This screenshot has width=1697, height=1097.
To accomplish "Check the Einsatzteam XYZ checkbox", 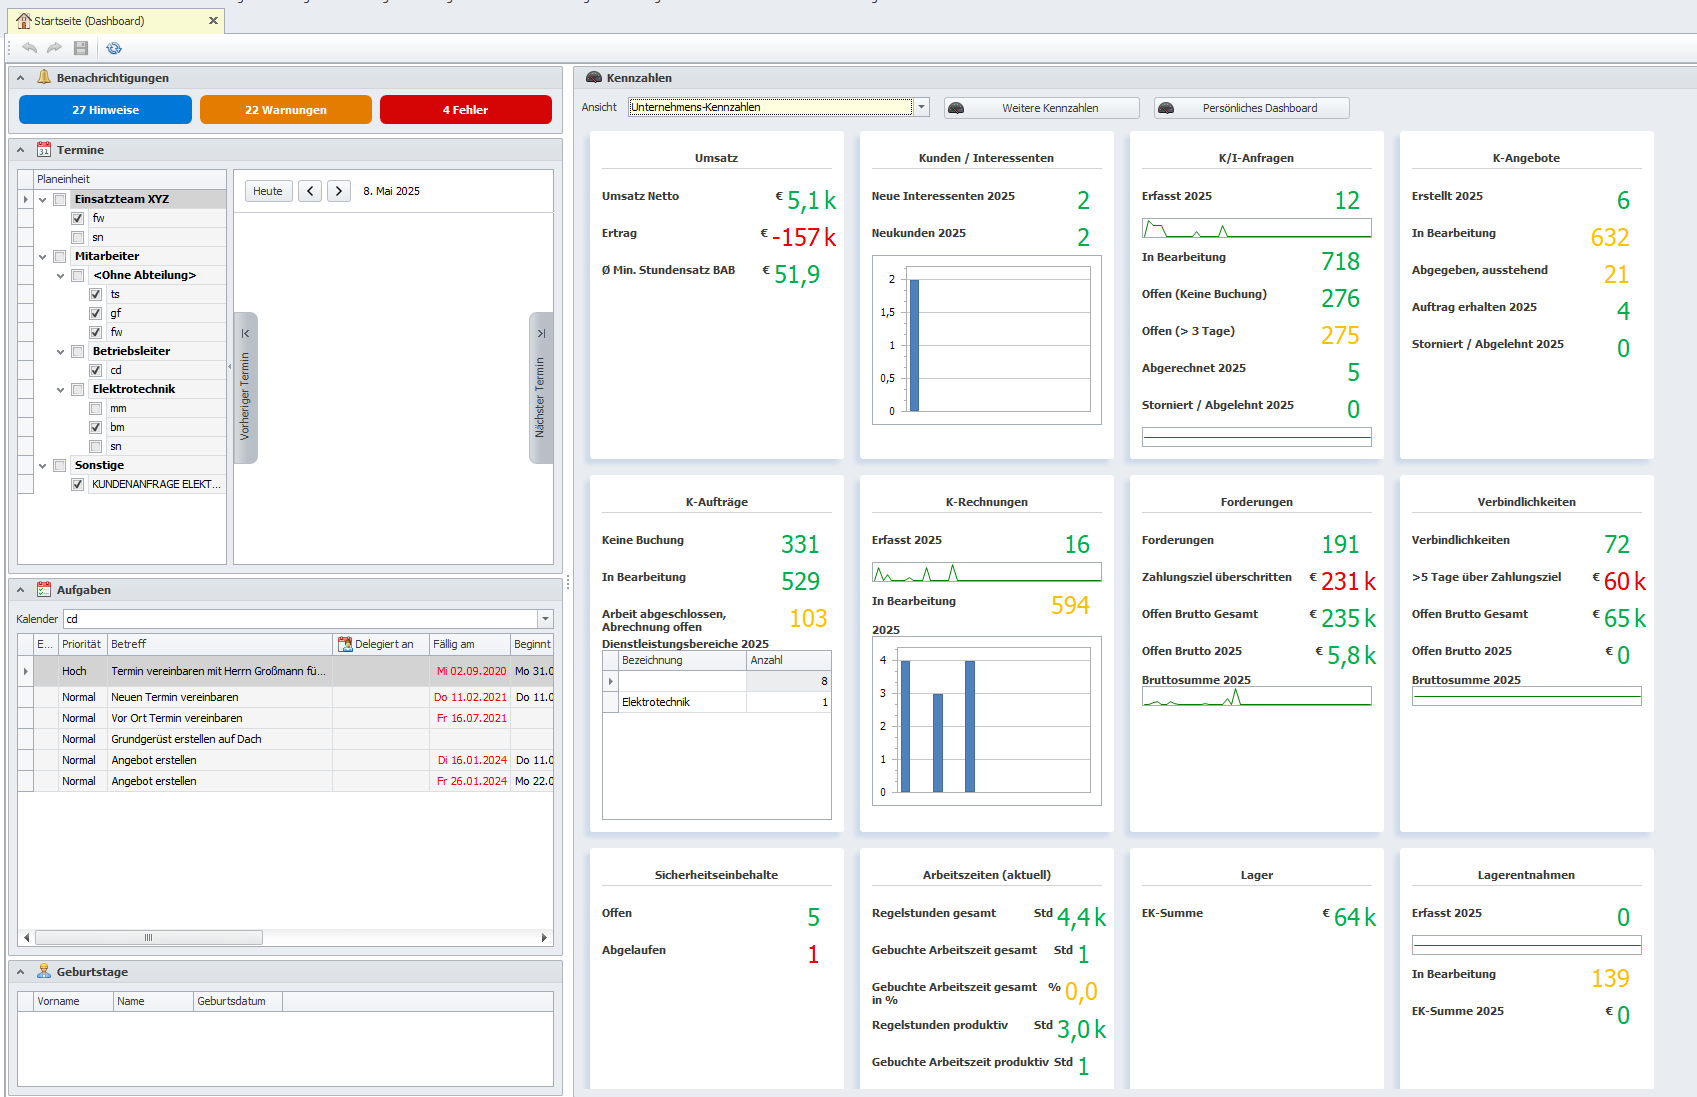I will coord(60,199).
